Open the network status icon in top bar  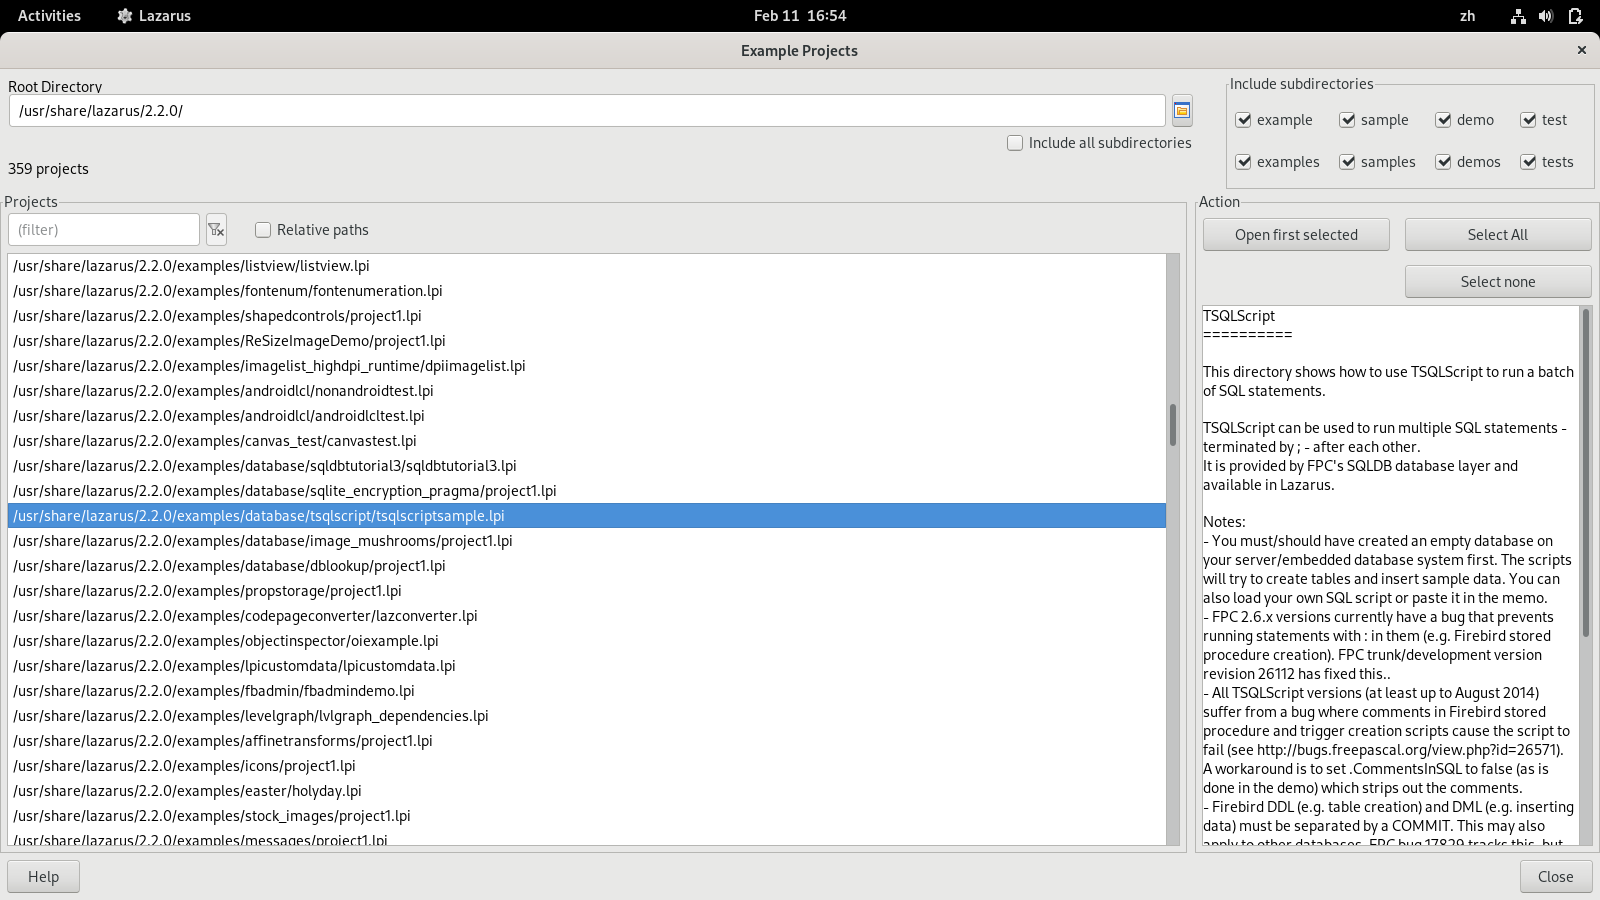pos(1518,16)
